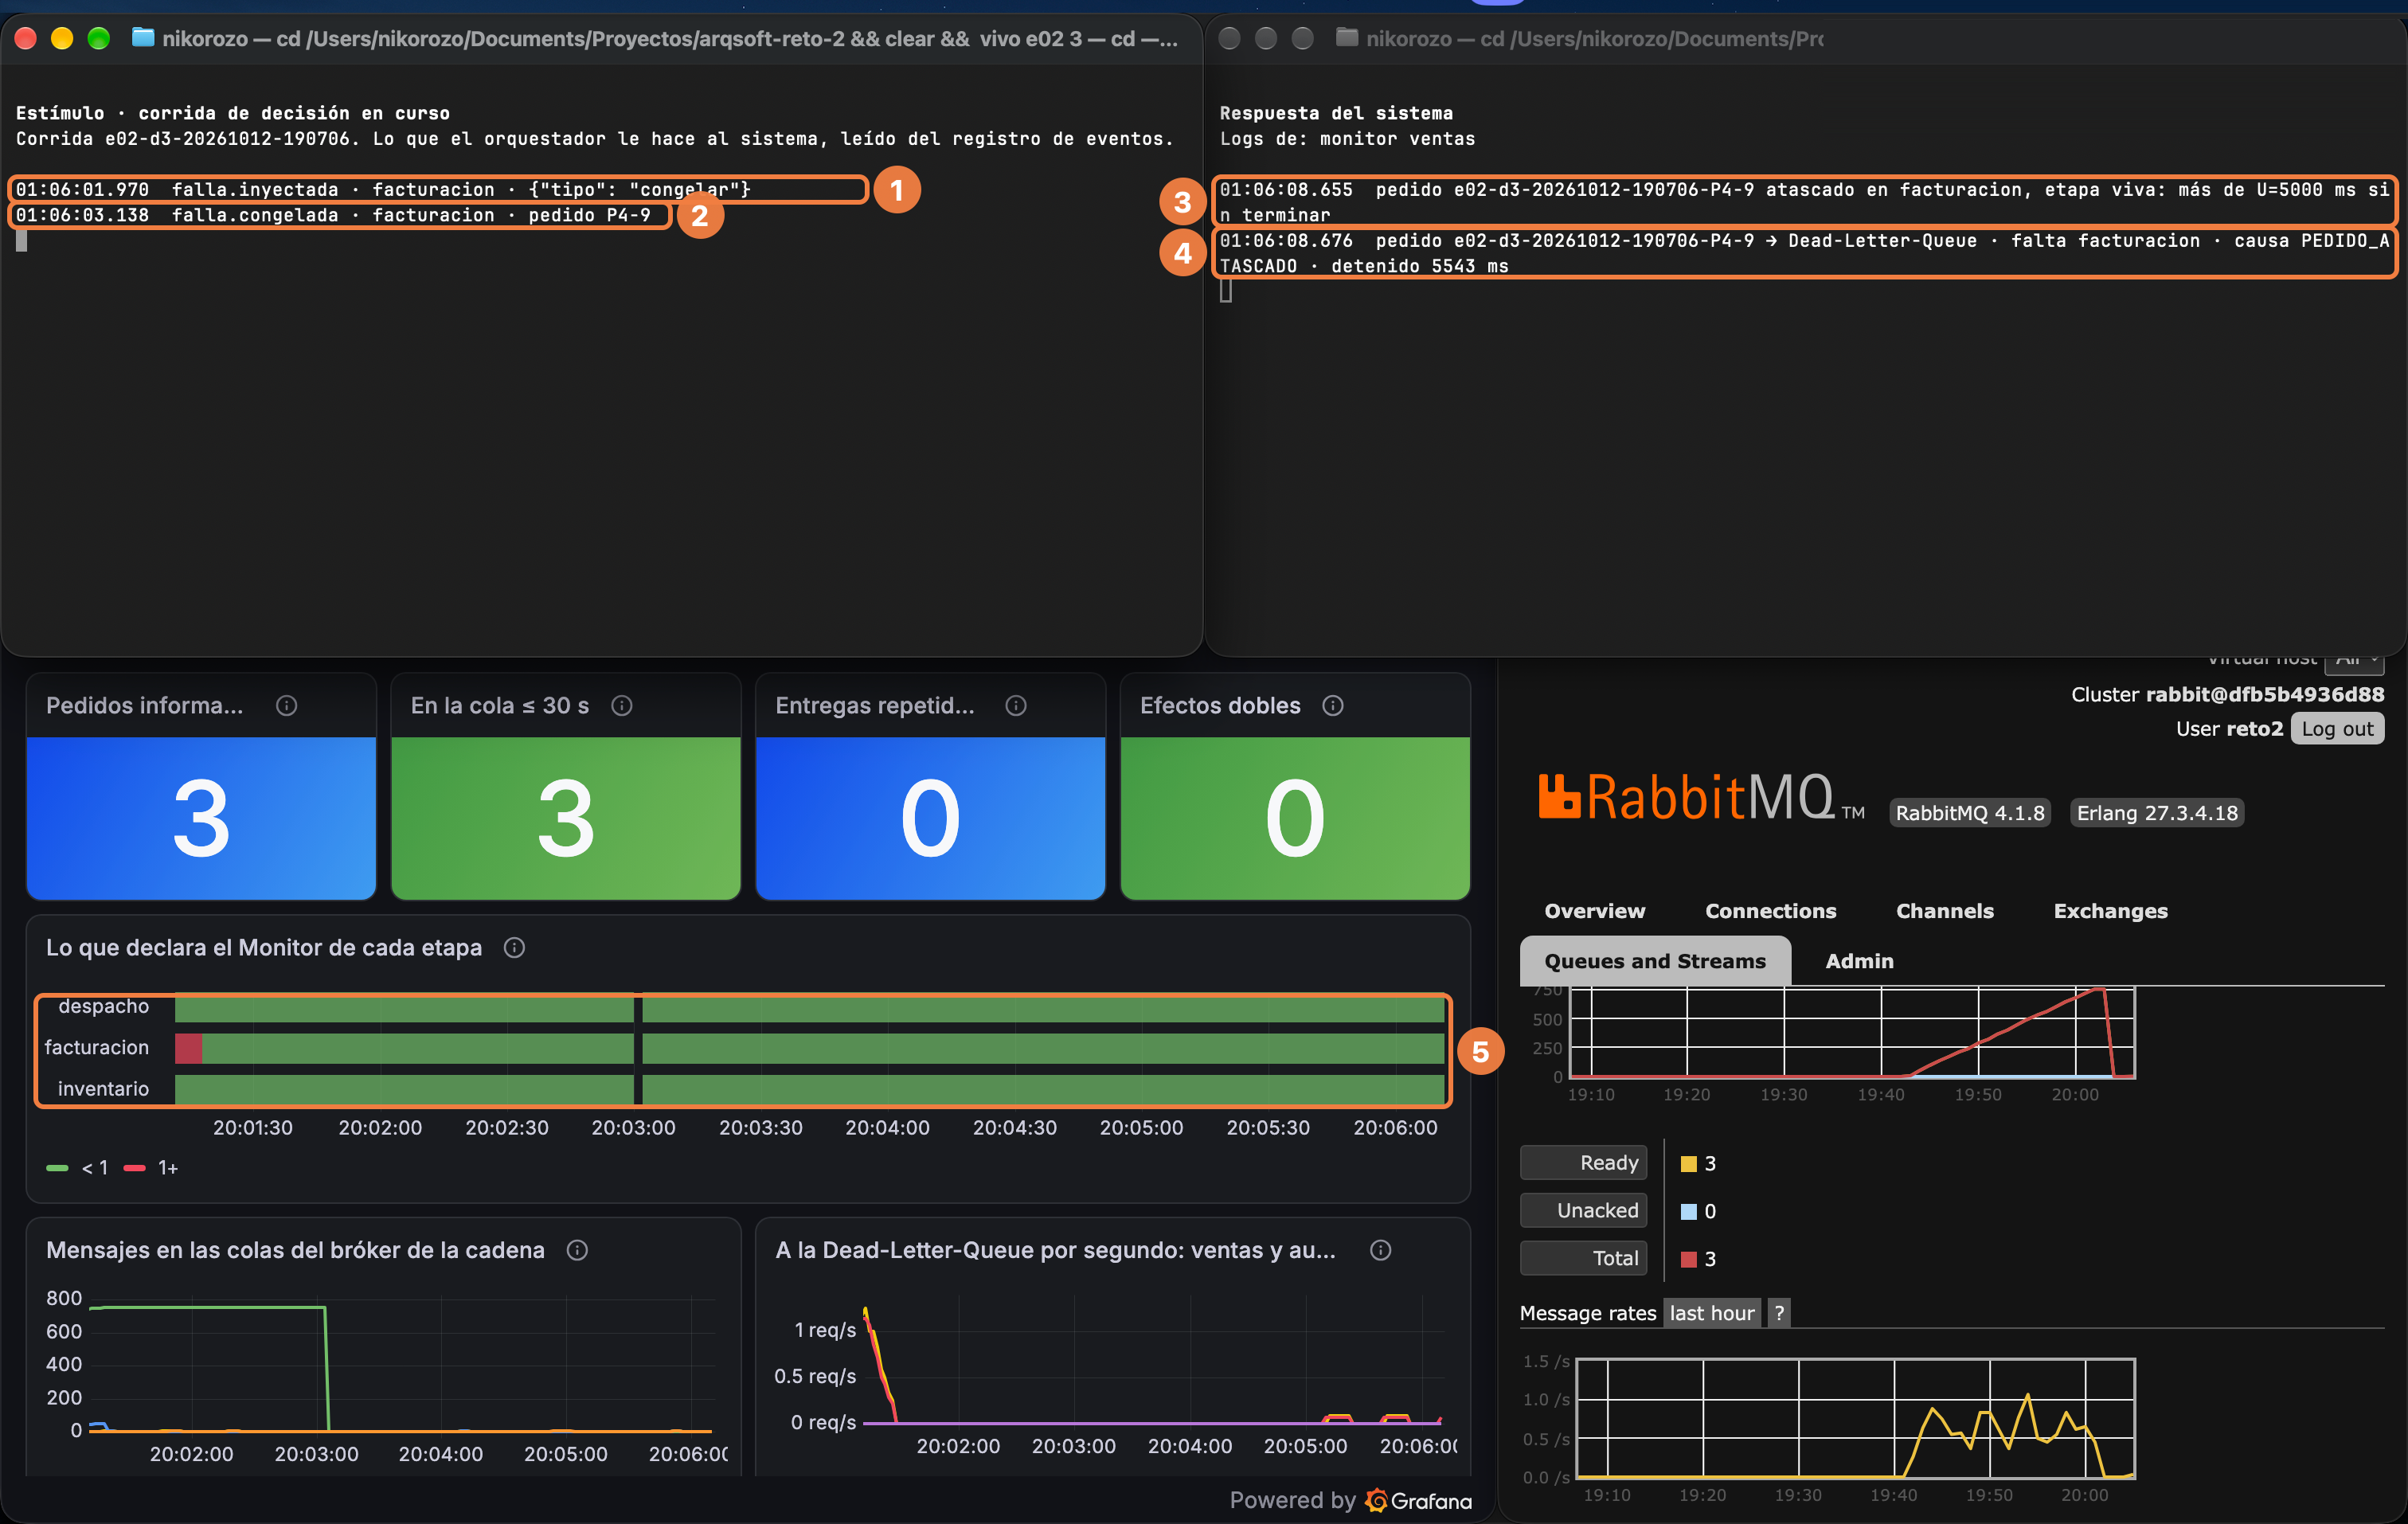Click info icon on Mensajes en las colas panel
2408x1524 pixels.
click(x=577, y=1250)
